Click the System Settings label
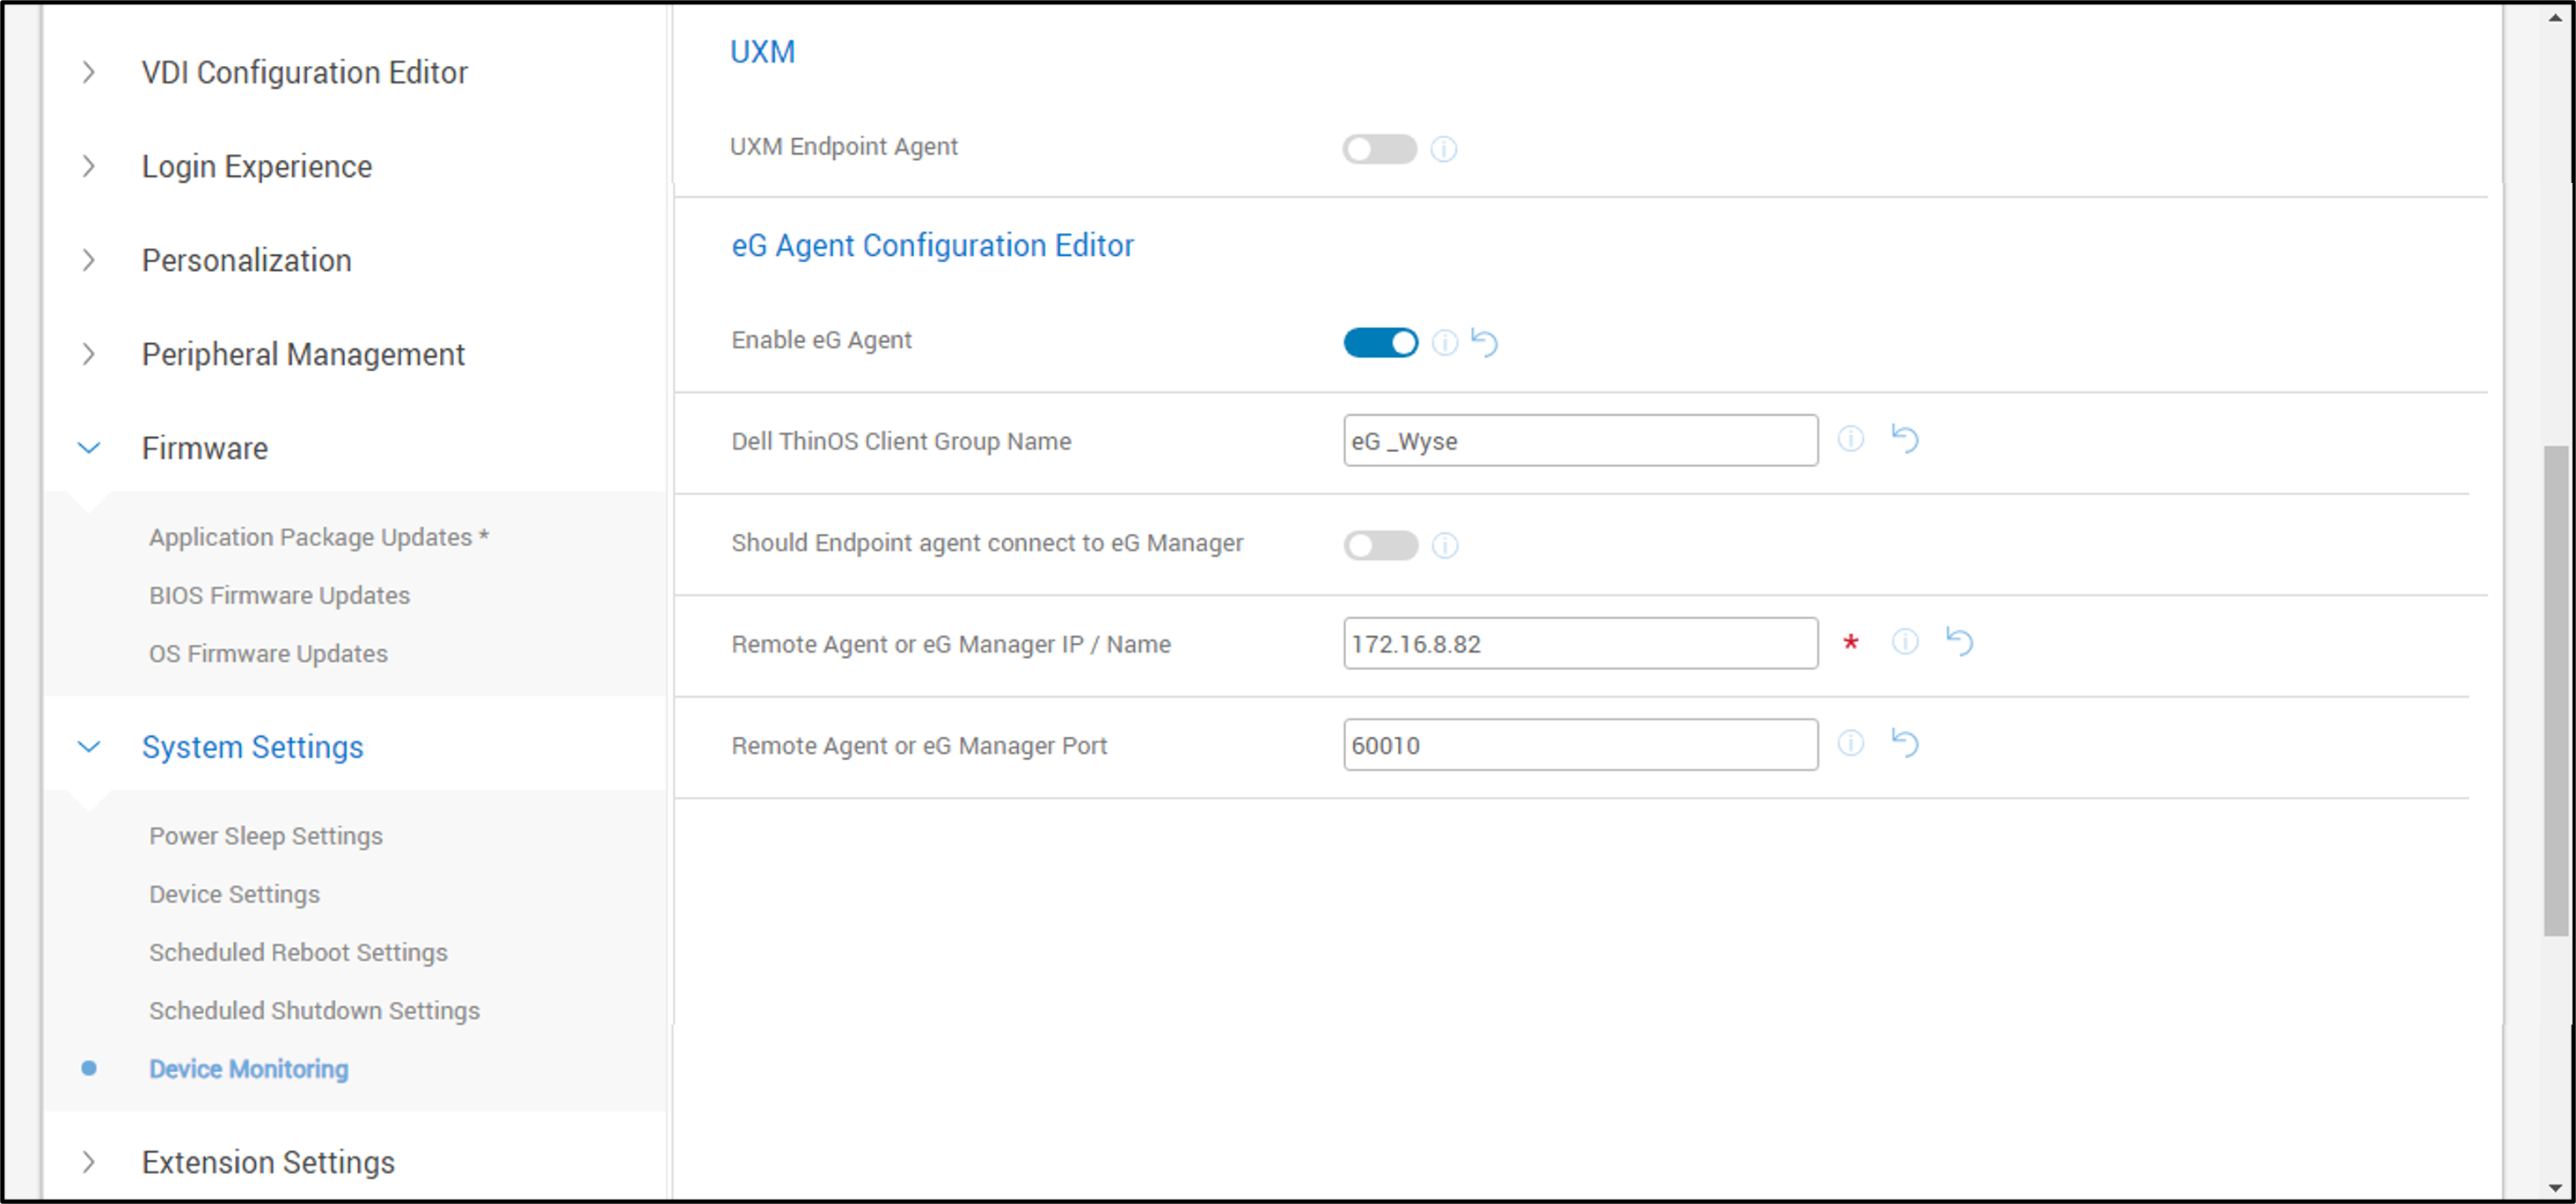This screenshot has height=1204, width=2576. click(252, 747)
